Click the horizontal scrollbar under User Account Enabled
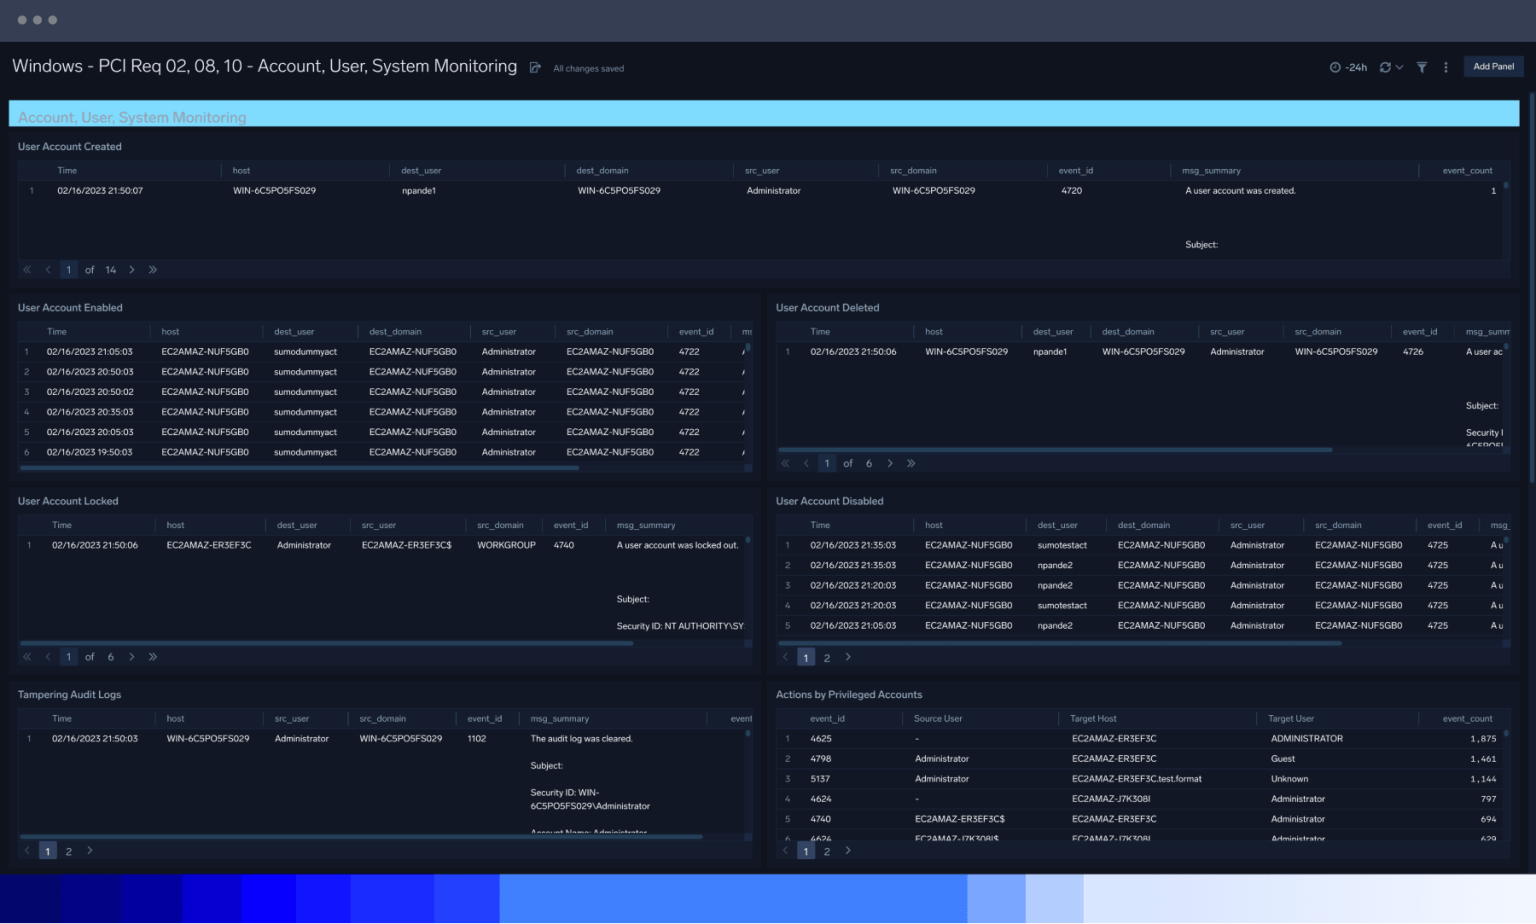 coord(300,467)
